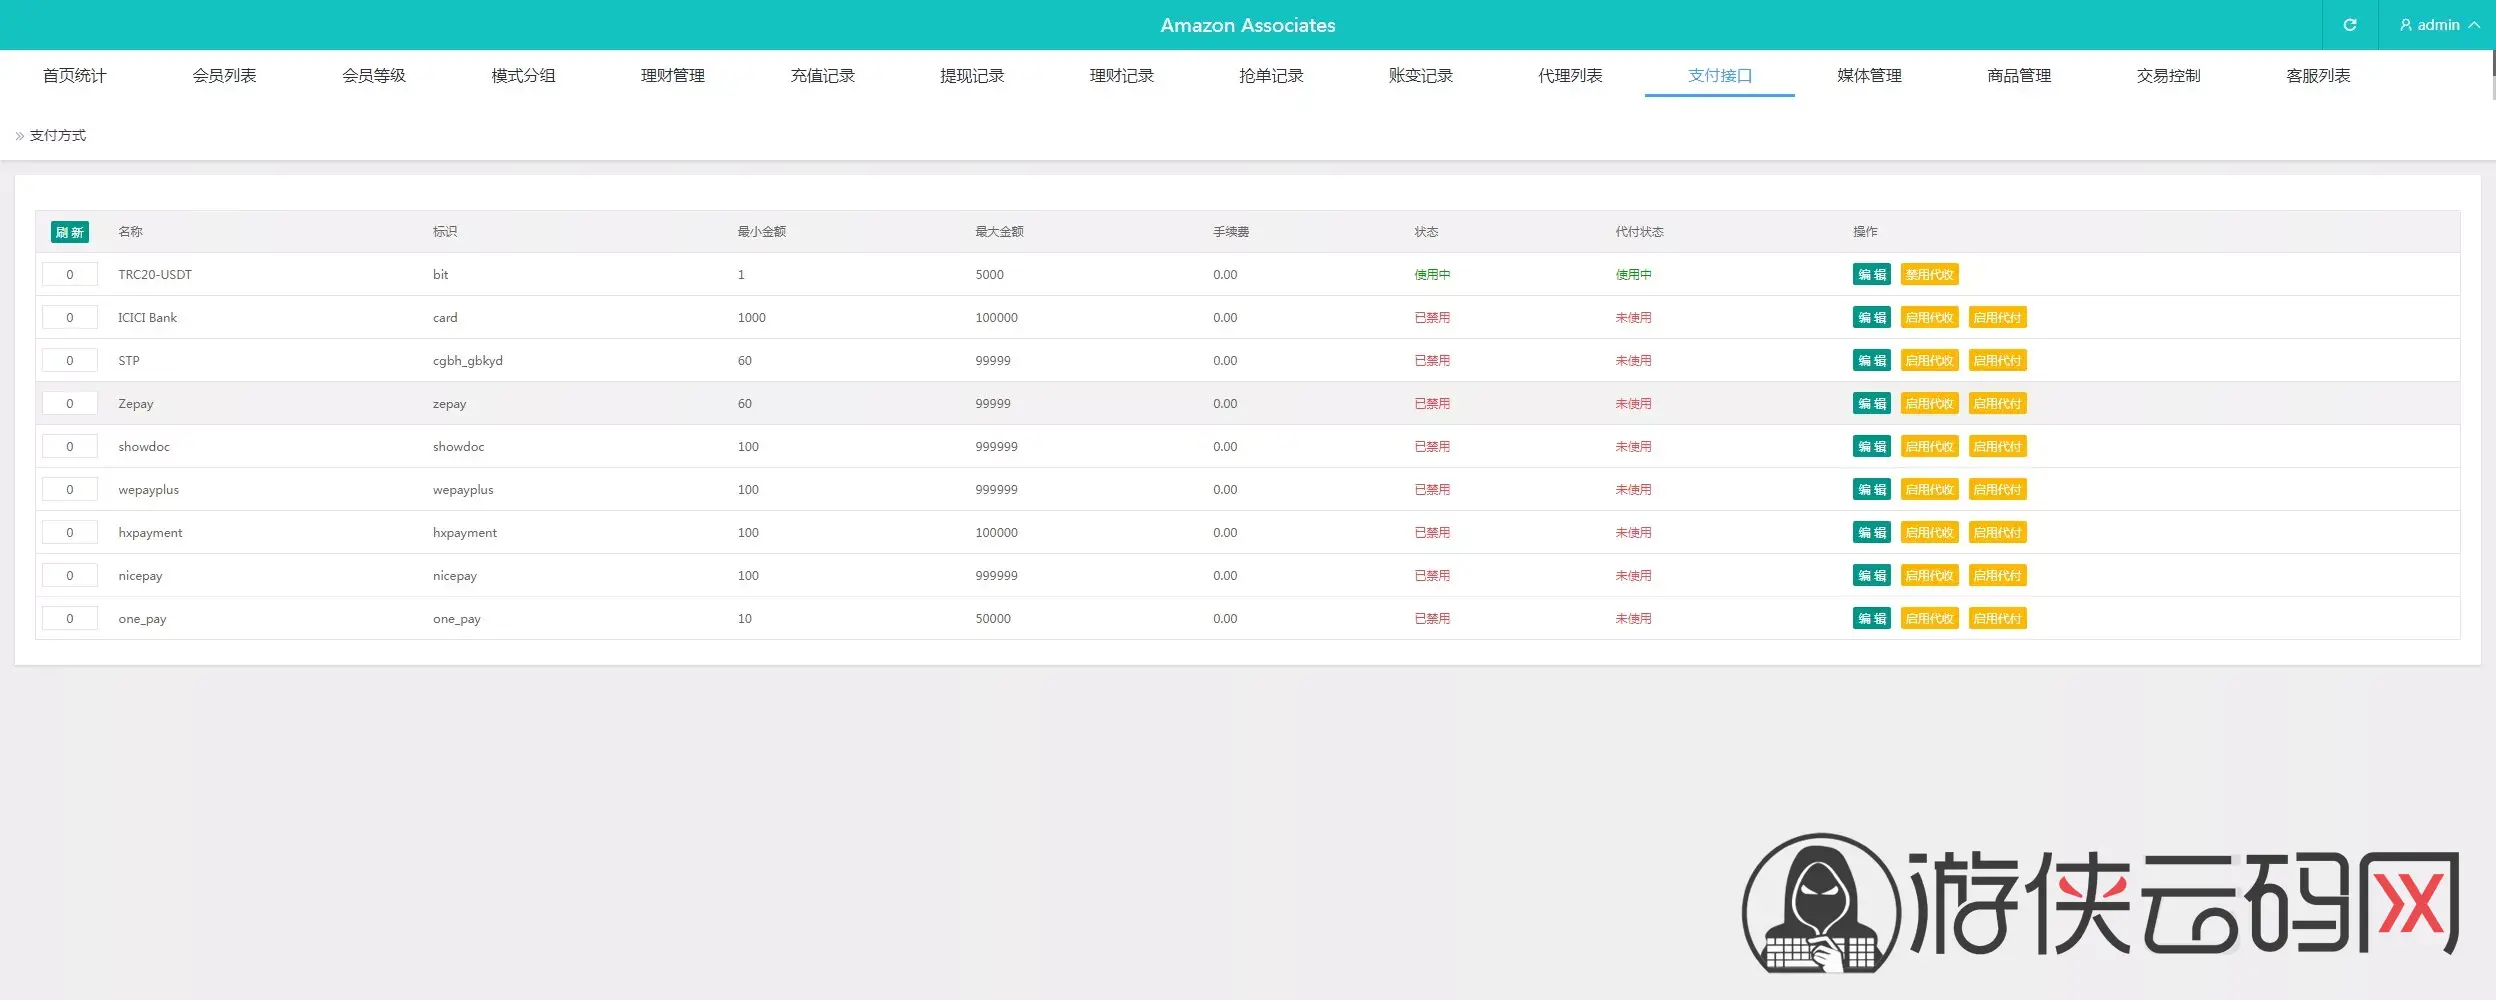Go to the 理财记录 tab
The height and width of the screenshot is (1000, 2496).
tap(1122, 75)
